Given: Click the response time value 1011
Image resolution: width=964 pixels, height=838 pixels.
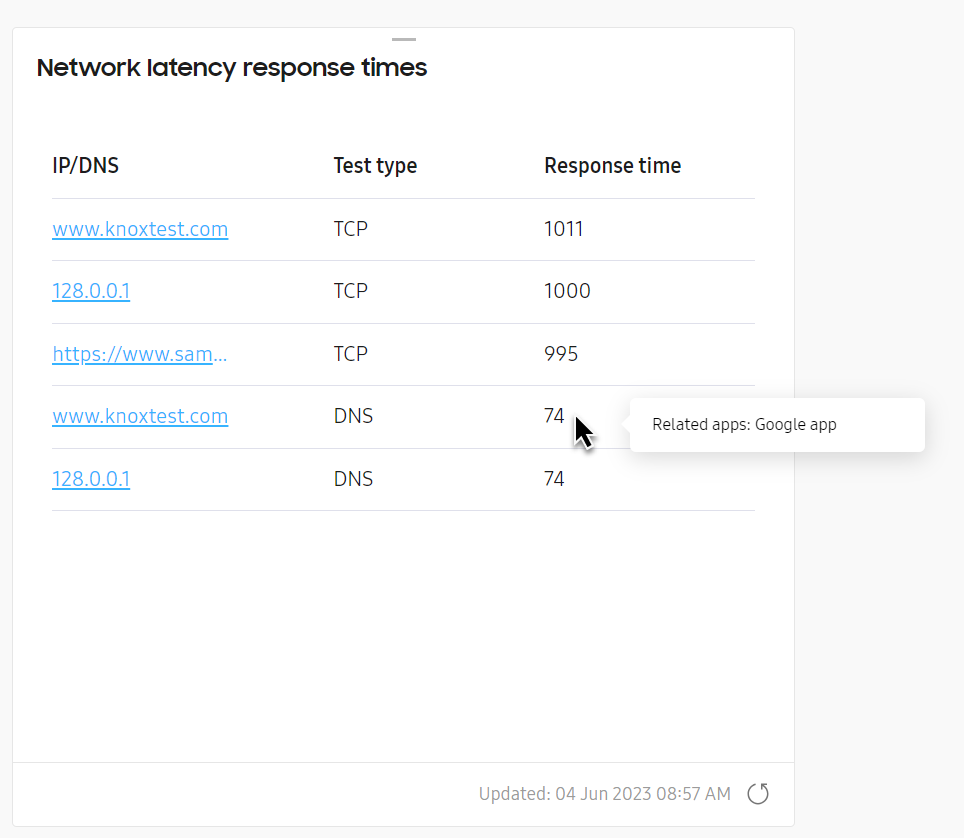Looking at the screenshot, I should [563, 229].
